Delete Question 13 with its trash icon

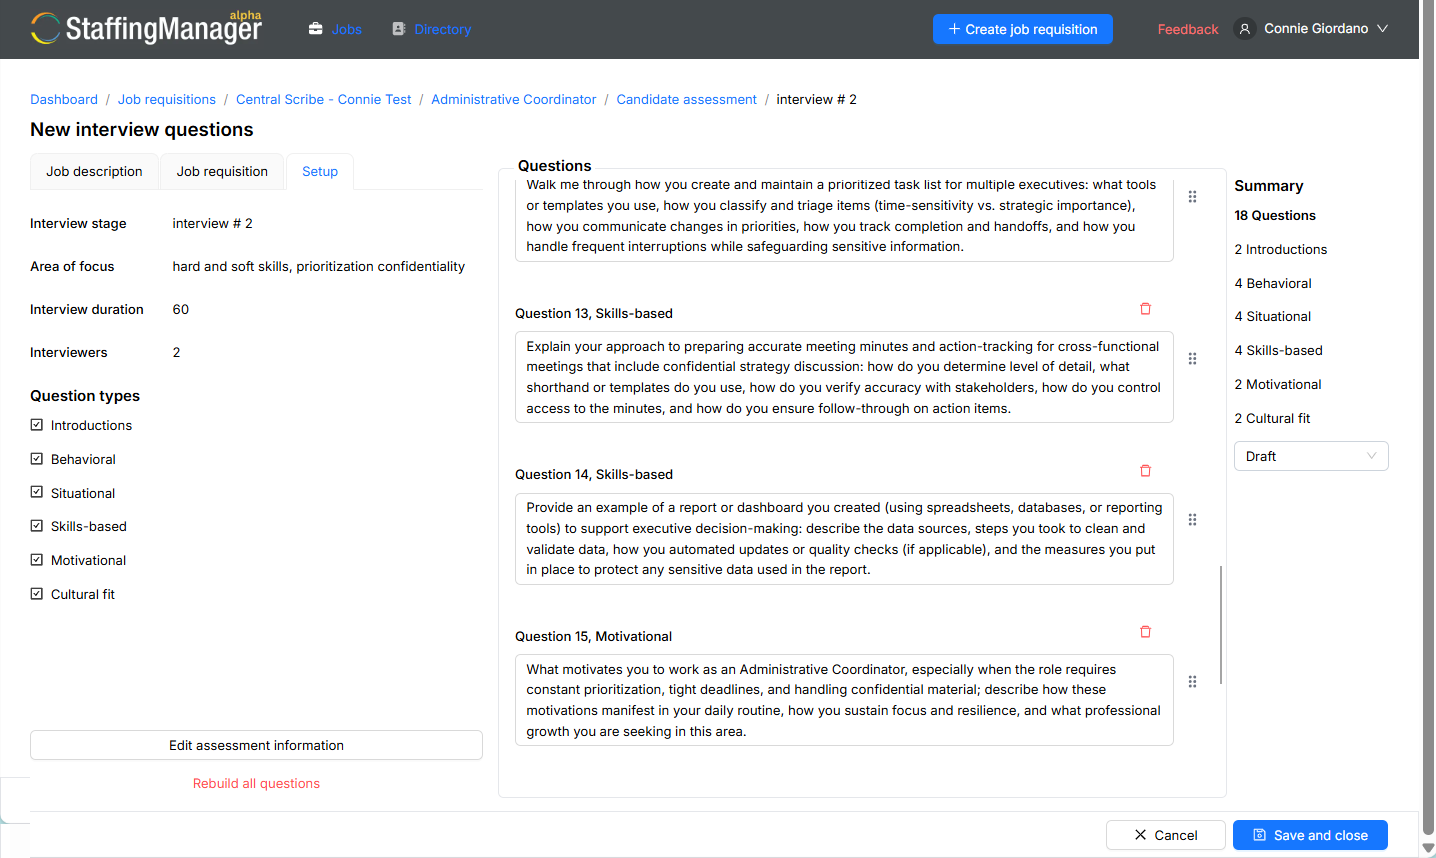tap(1146, 309)
